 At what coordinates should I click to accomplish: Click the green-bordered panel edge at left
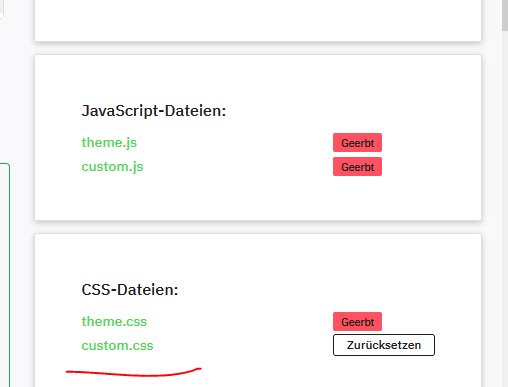[9, 273]
